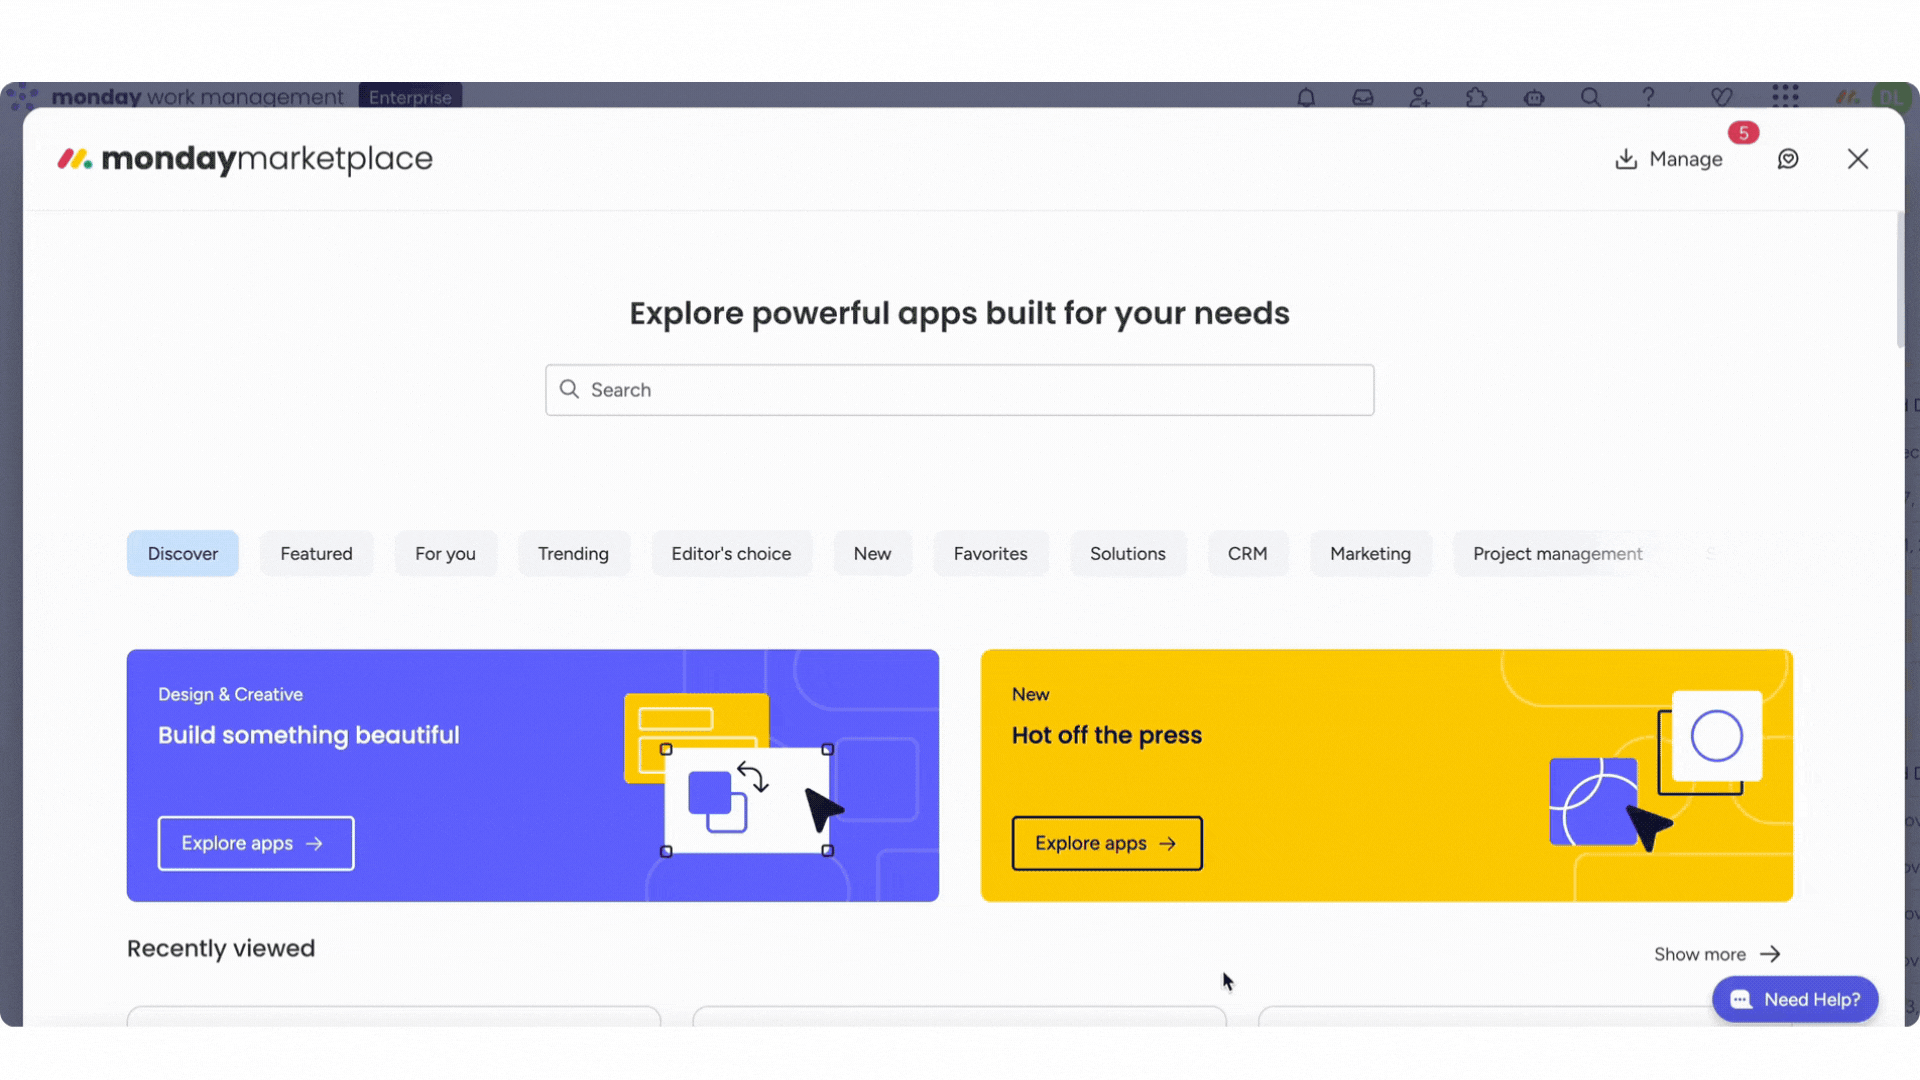1920x1080 pixels.
Task: Click the Enterprise plan badge in the background window
Action: [410, 96]
